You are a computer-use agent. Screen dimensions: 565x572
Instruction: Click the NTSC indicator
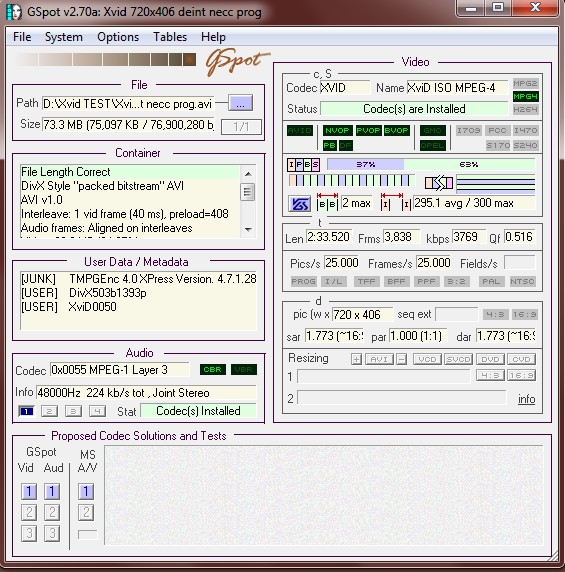point(522,281)
